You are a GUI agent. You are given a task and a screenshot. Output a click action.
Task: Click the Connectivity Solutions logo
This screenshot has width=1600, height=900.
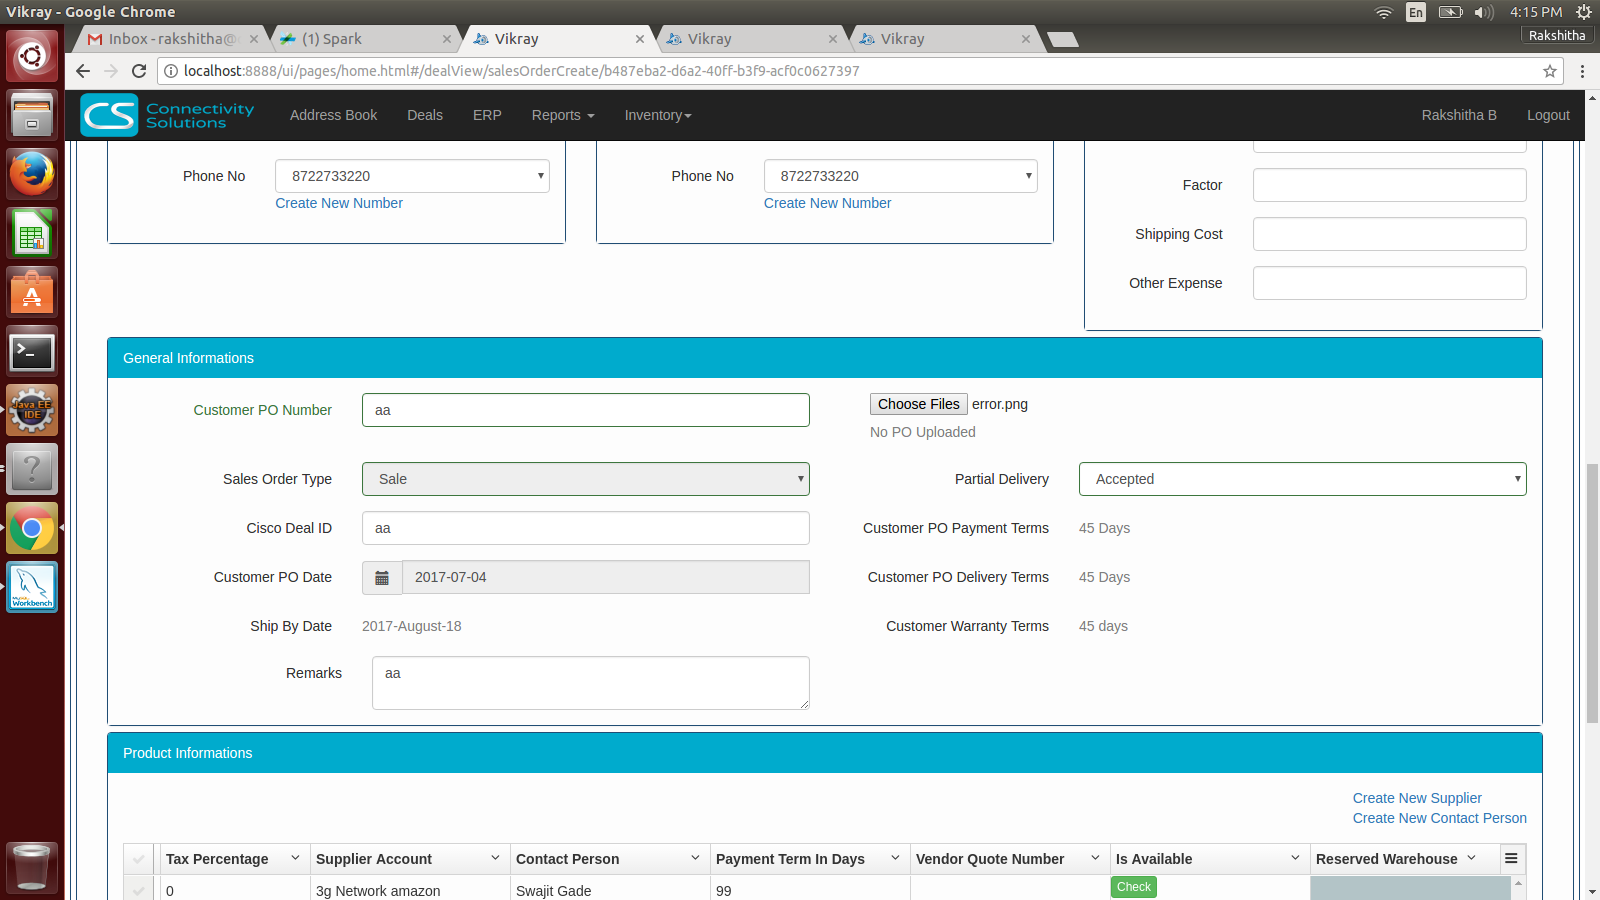pos(168,115)
